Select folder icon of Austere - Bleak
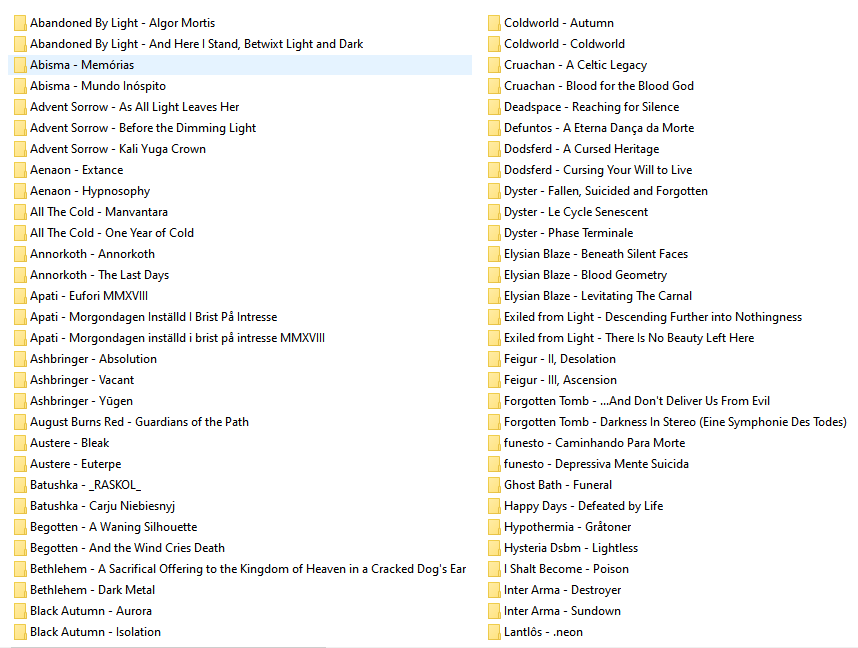This screenshot has height=648, width=858. coord(20,443)
